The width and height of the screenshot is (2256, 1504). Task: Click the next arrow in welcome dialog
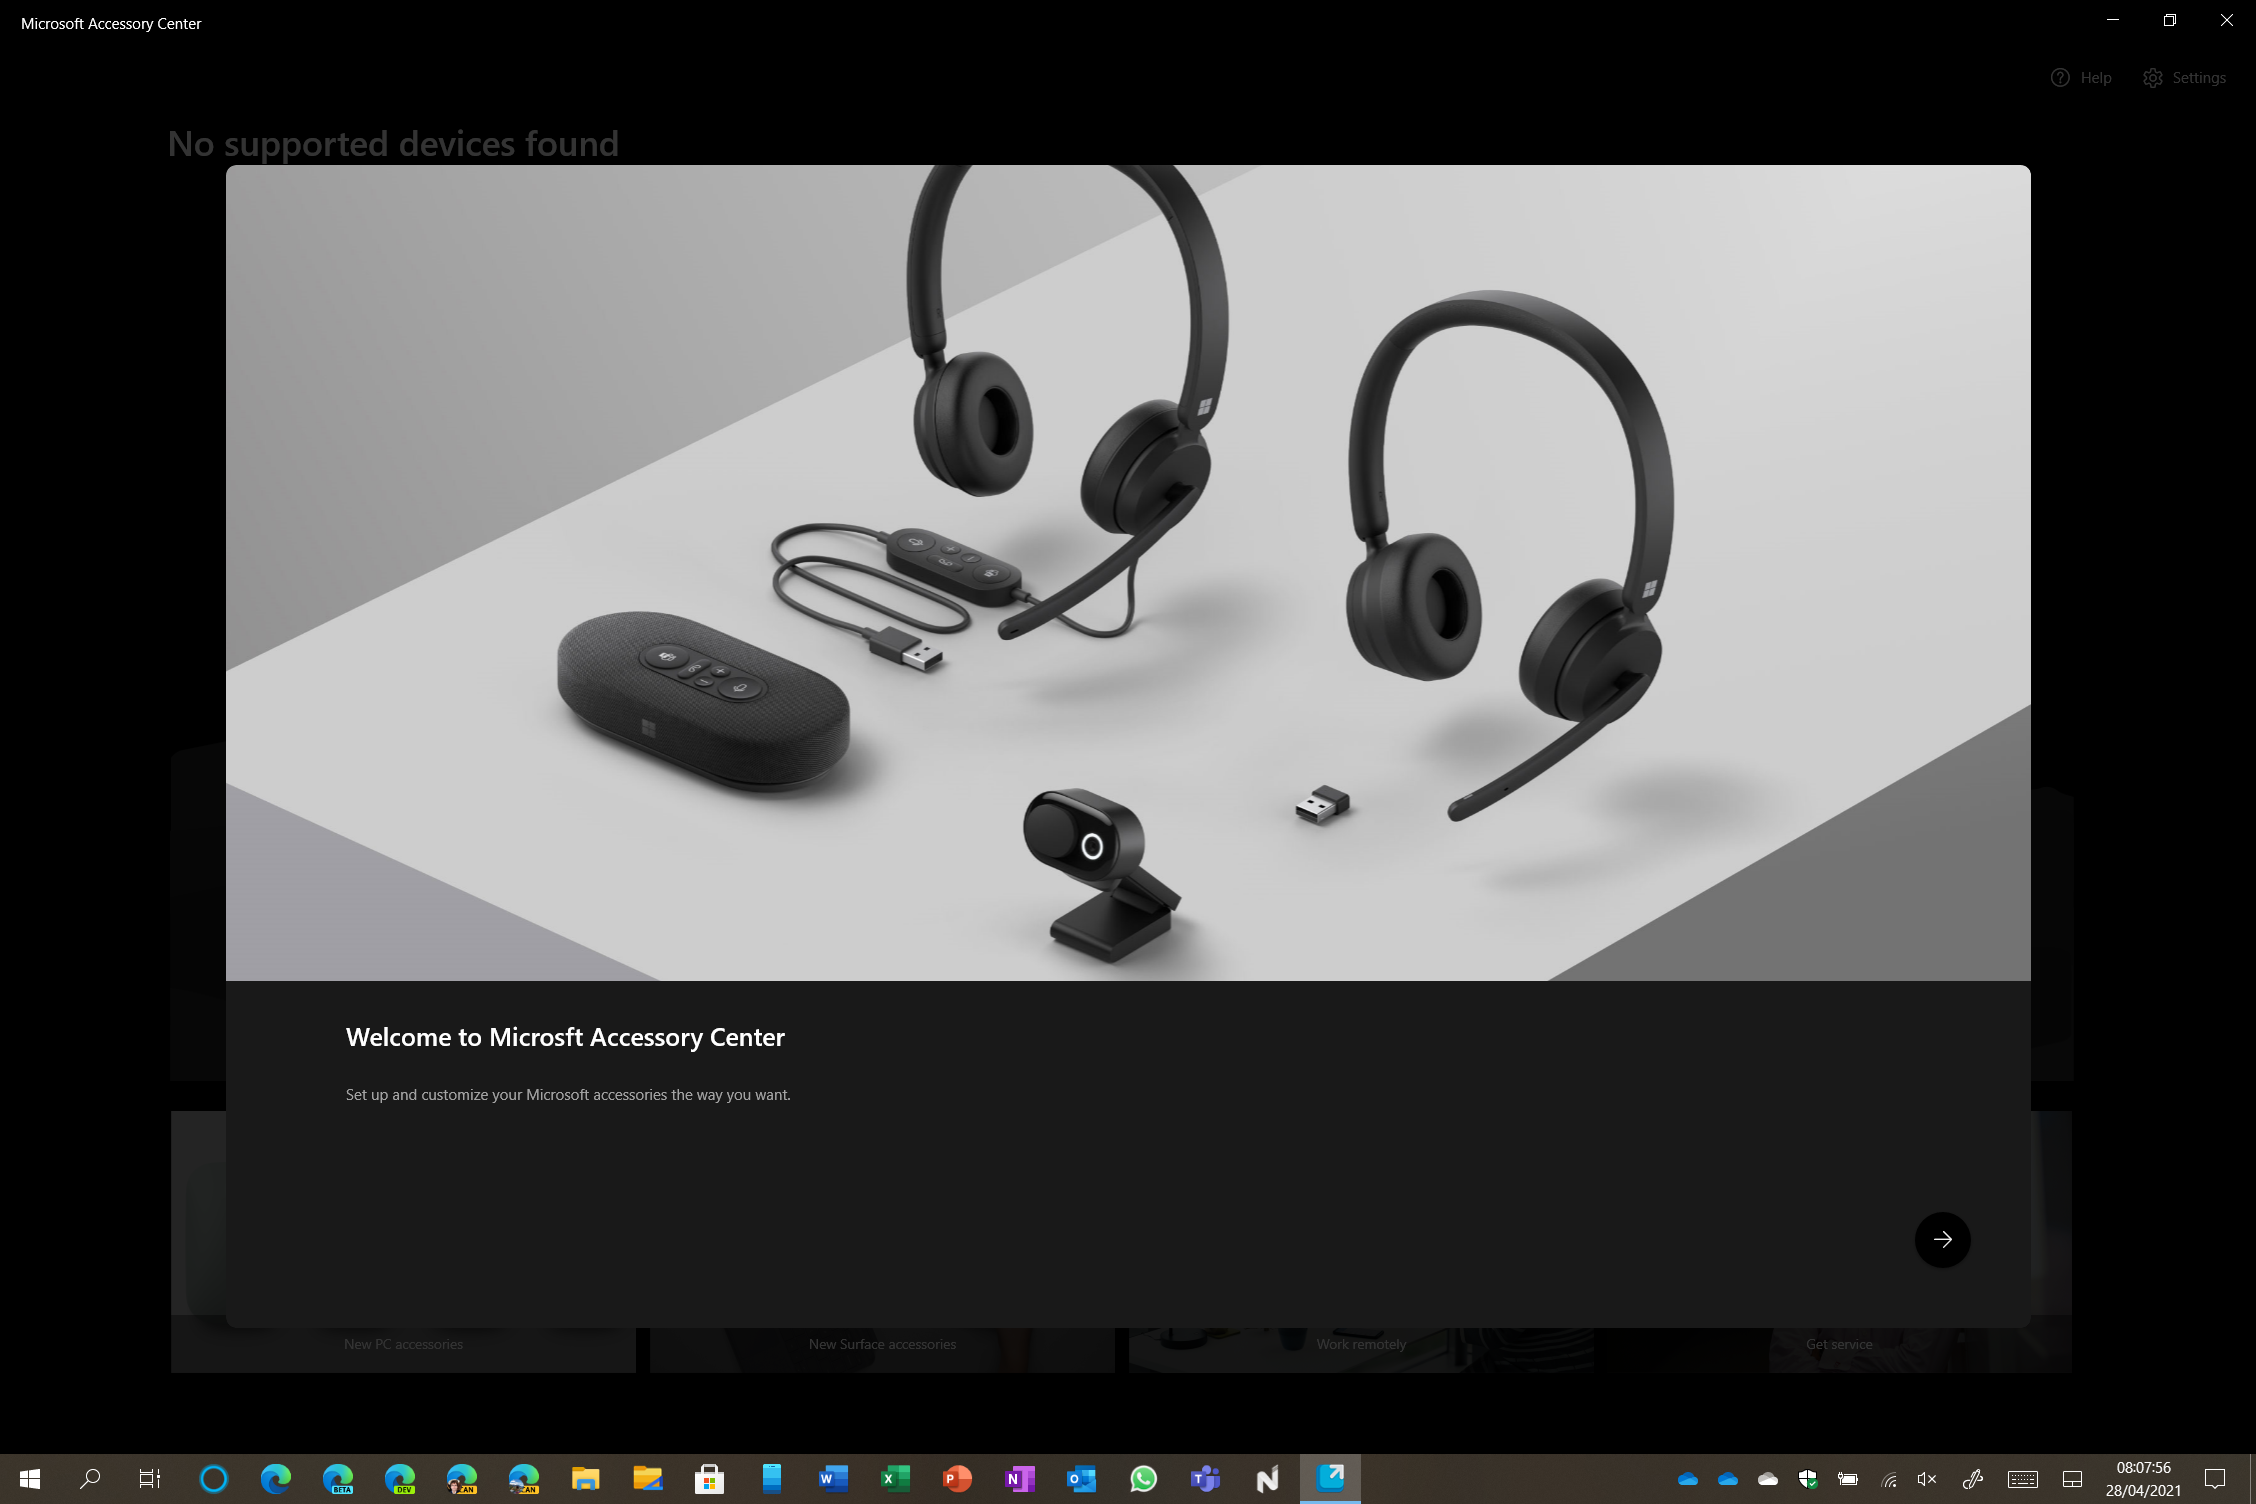(1942, 1240)
